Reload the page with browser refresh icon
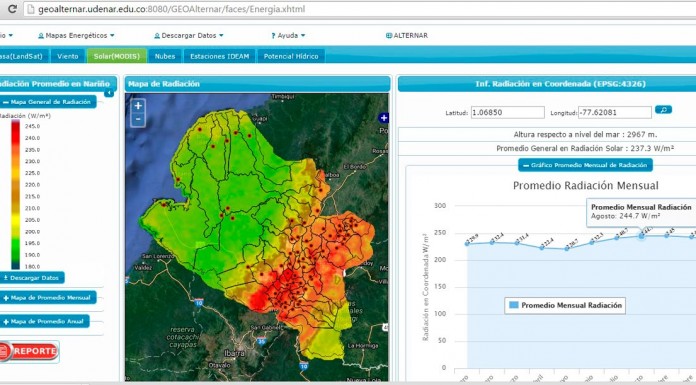 click(12, 9)
